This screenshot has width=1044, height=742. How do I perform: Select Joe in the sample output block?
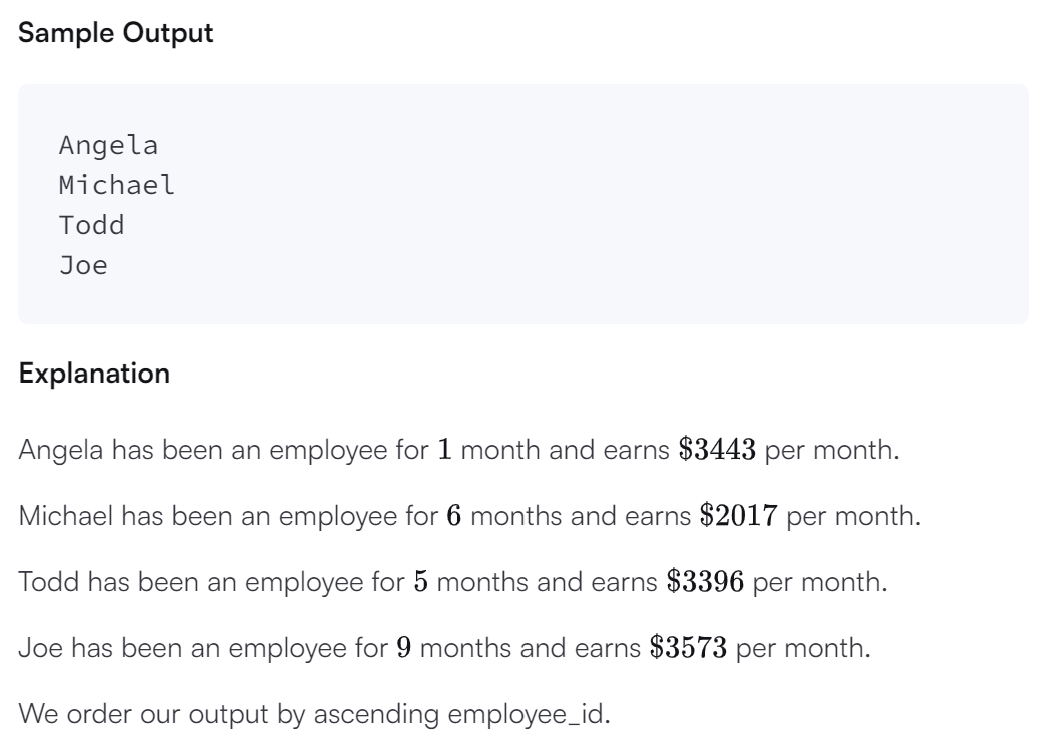[x=83, y=265]
